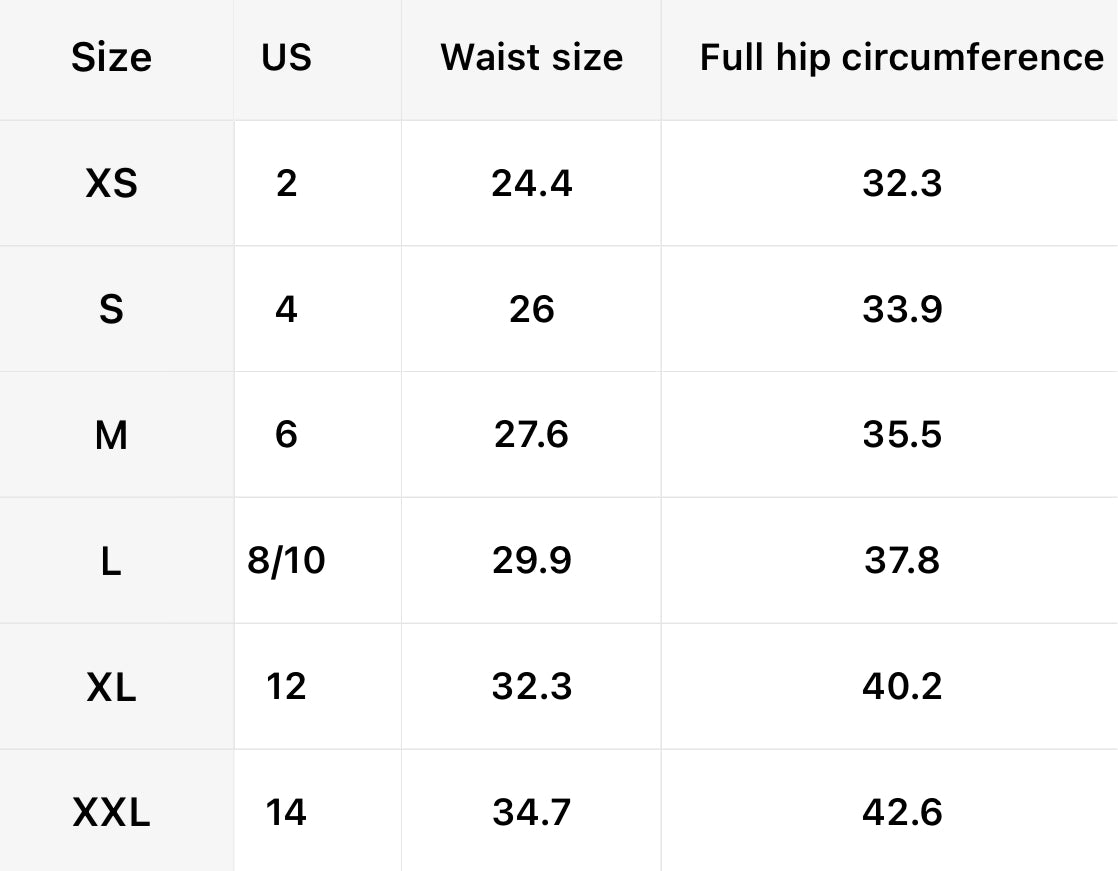The image size is (1118, 871).
Task: Select the L size row label
Action: tap(111, 562)
